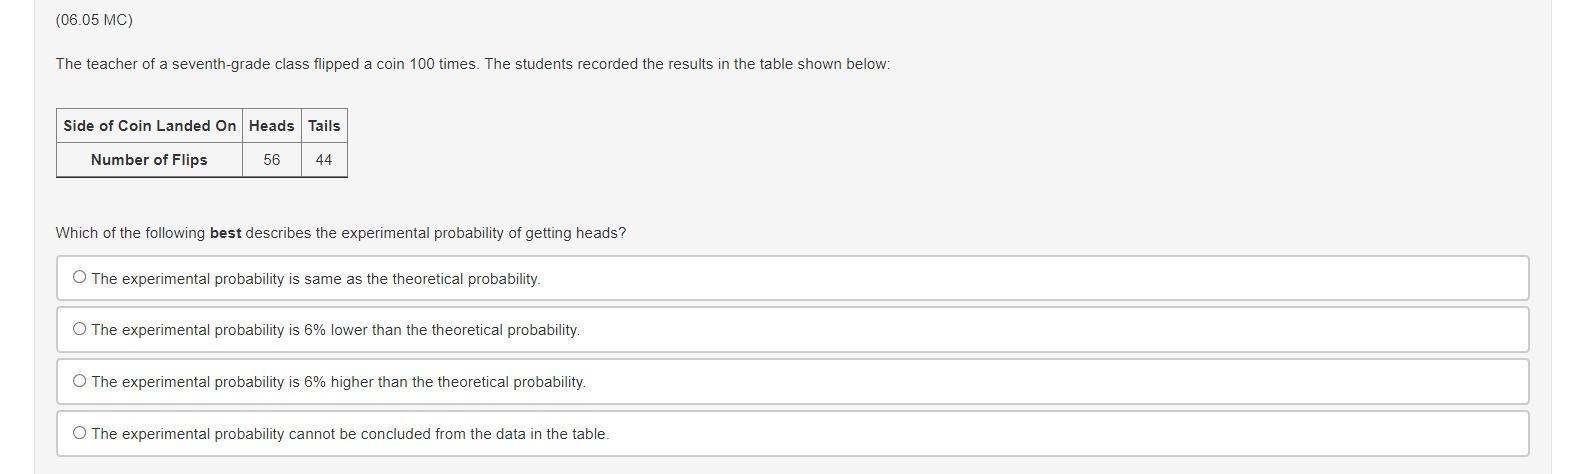Mark the 'cannot be concluded' radio button
The width and height of the screenshot is (1570, 474).
[x=80, y=433]
